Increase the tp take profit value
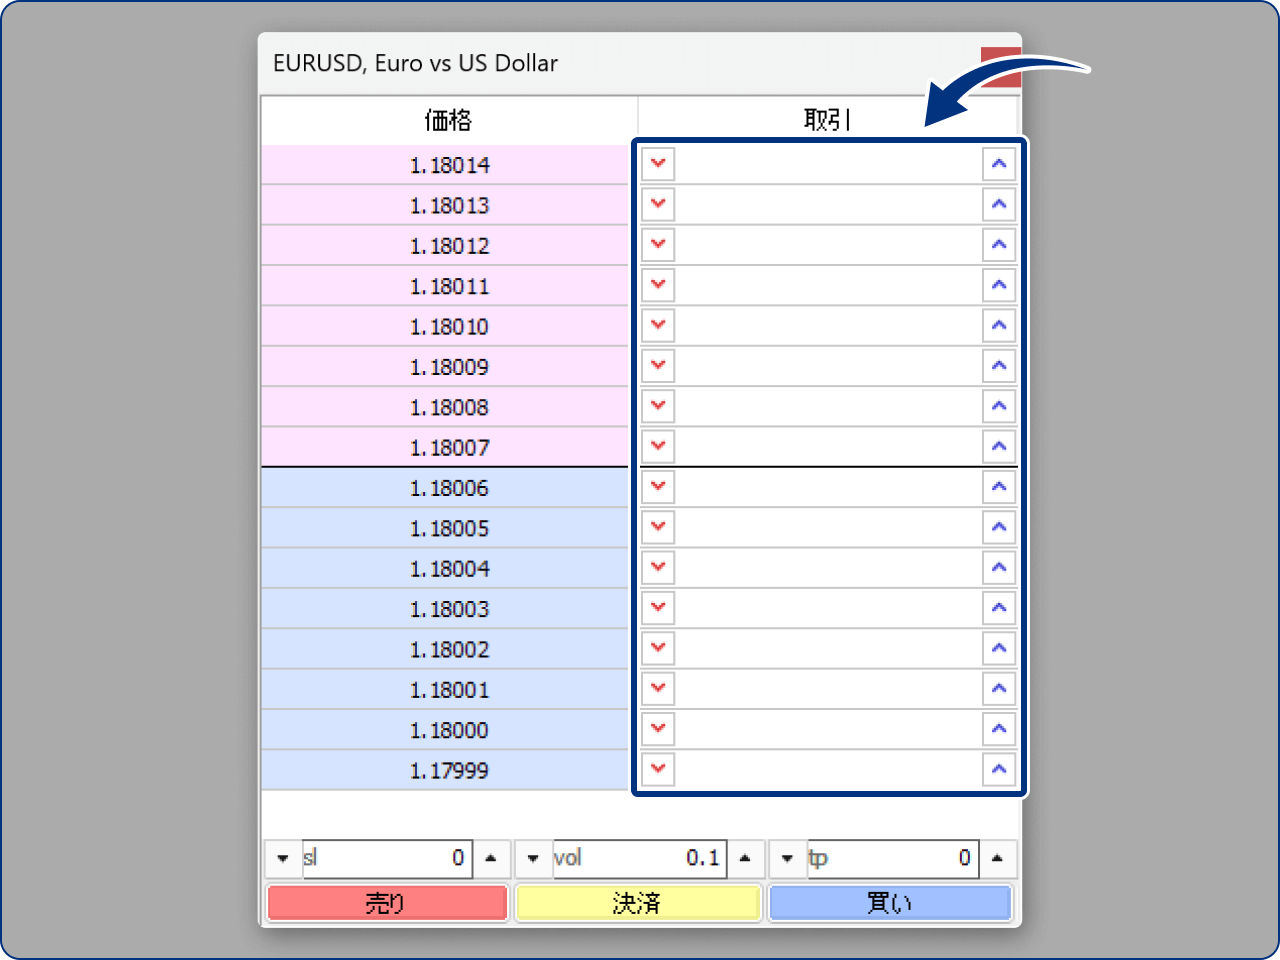 [997, 858]
